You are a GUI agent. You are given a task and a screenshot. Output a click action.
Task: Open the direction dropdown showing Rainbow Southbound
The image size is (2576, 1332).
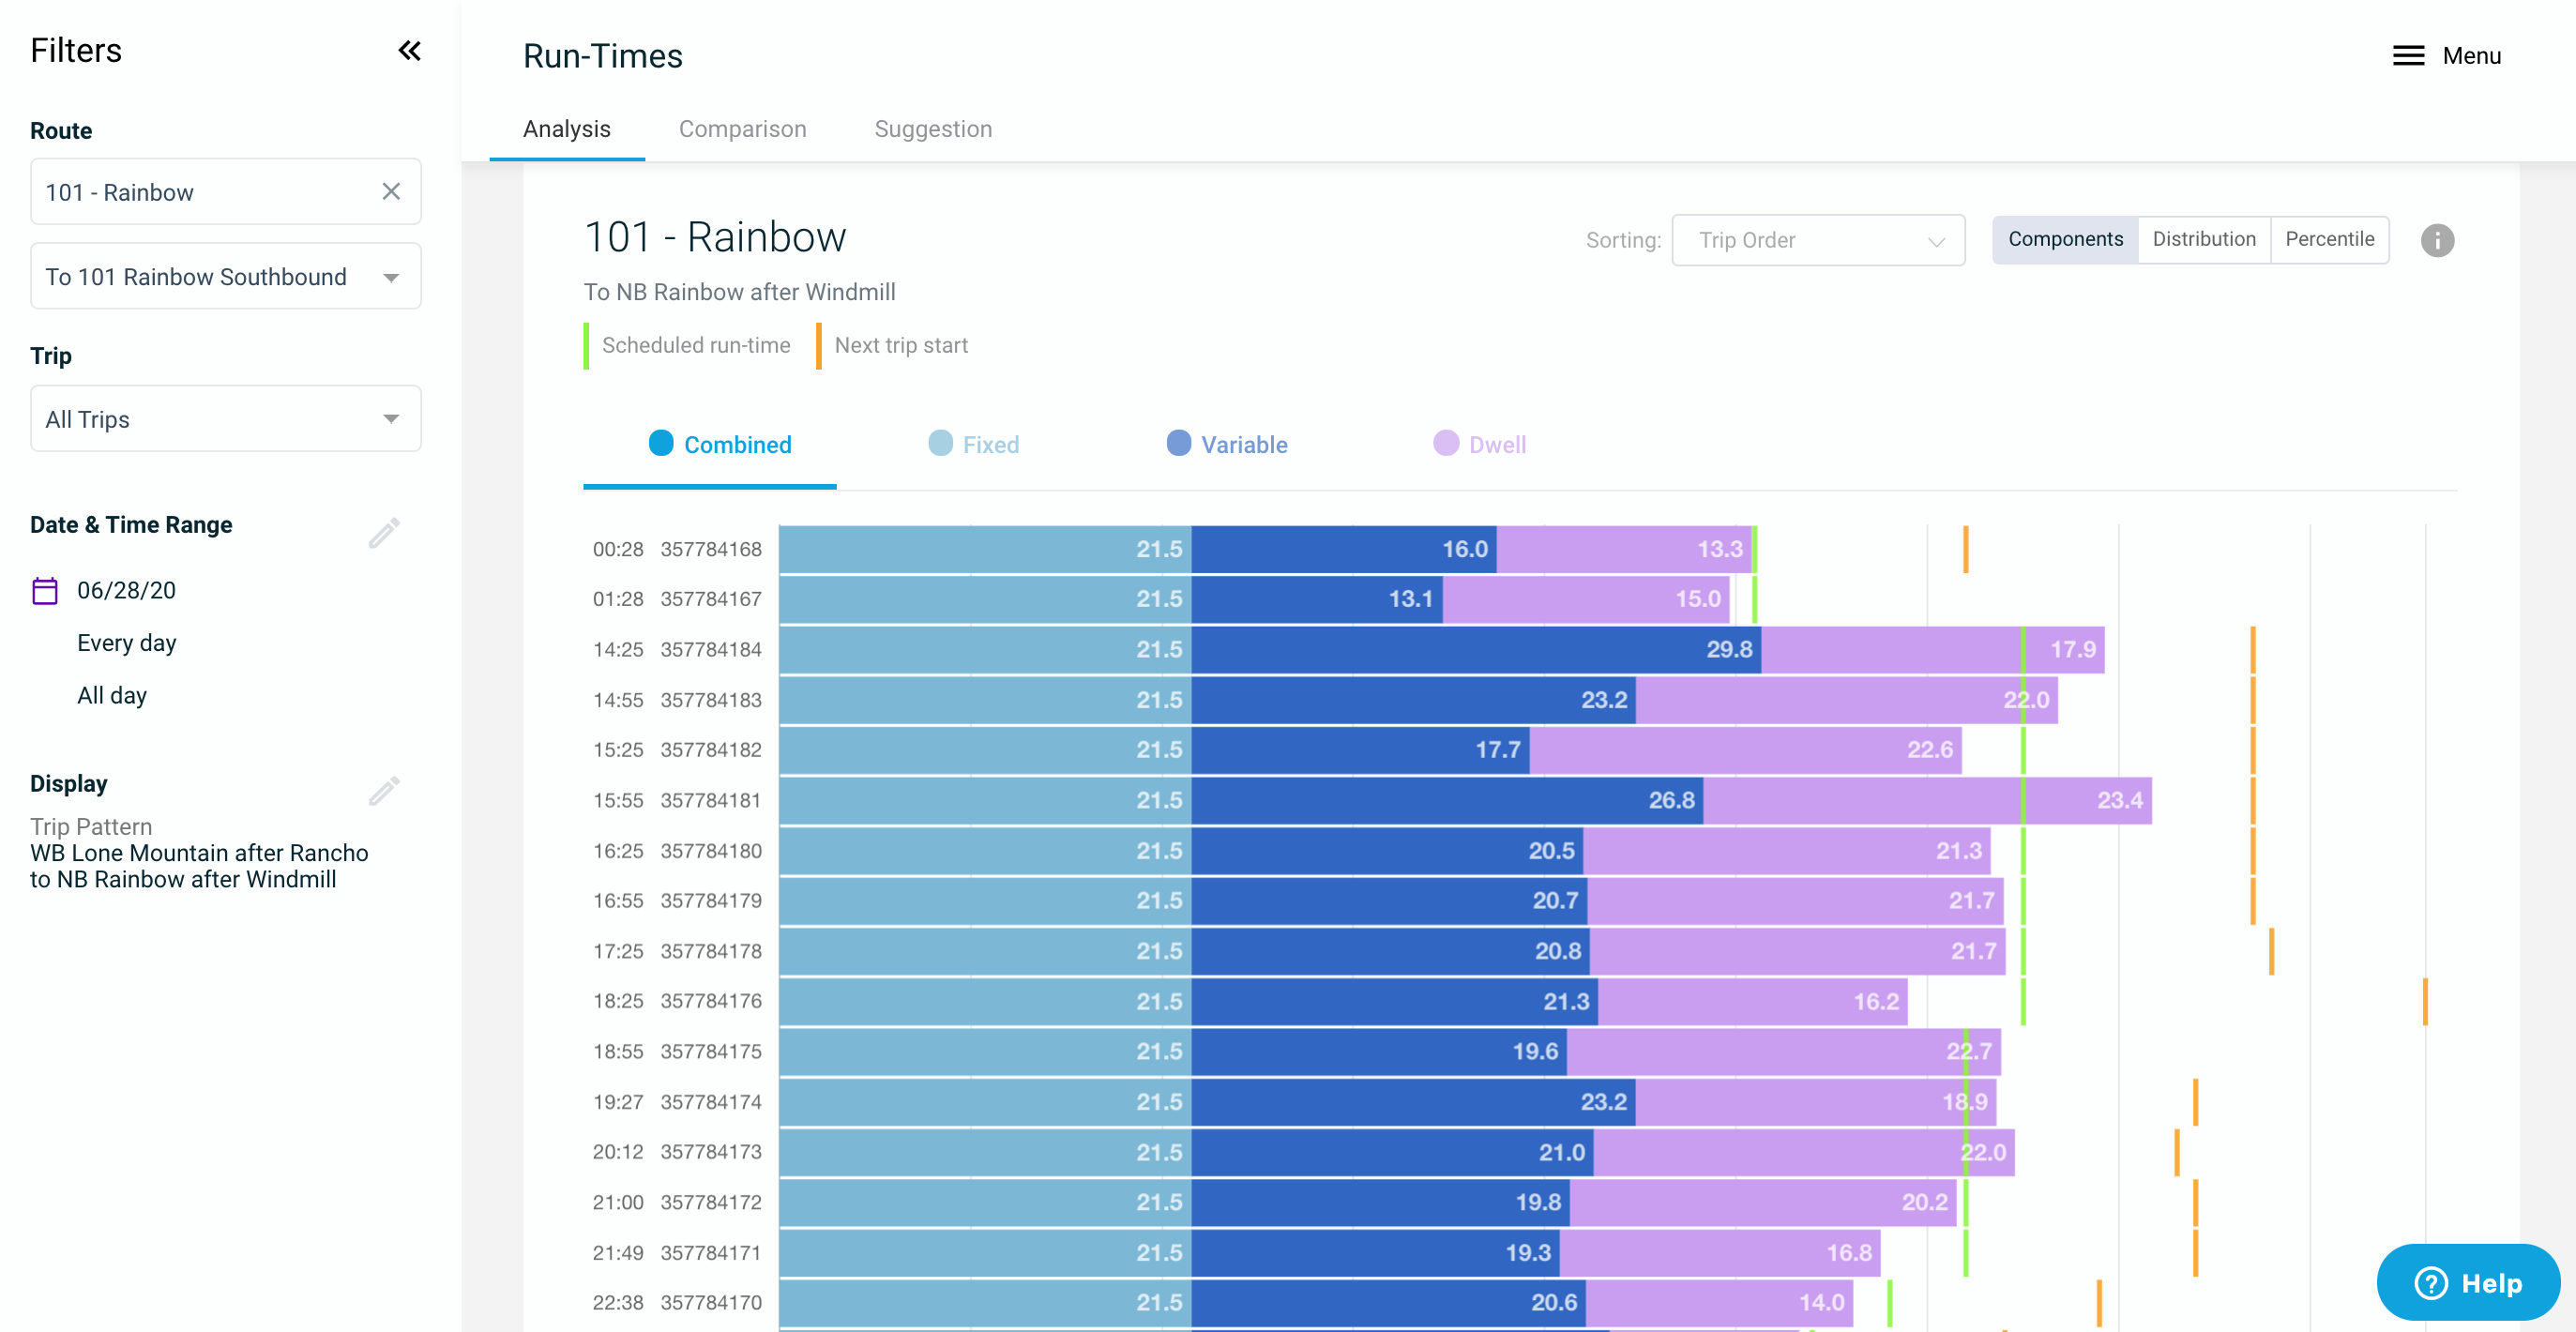pyautogui.click(x=225, y=276)
